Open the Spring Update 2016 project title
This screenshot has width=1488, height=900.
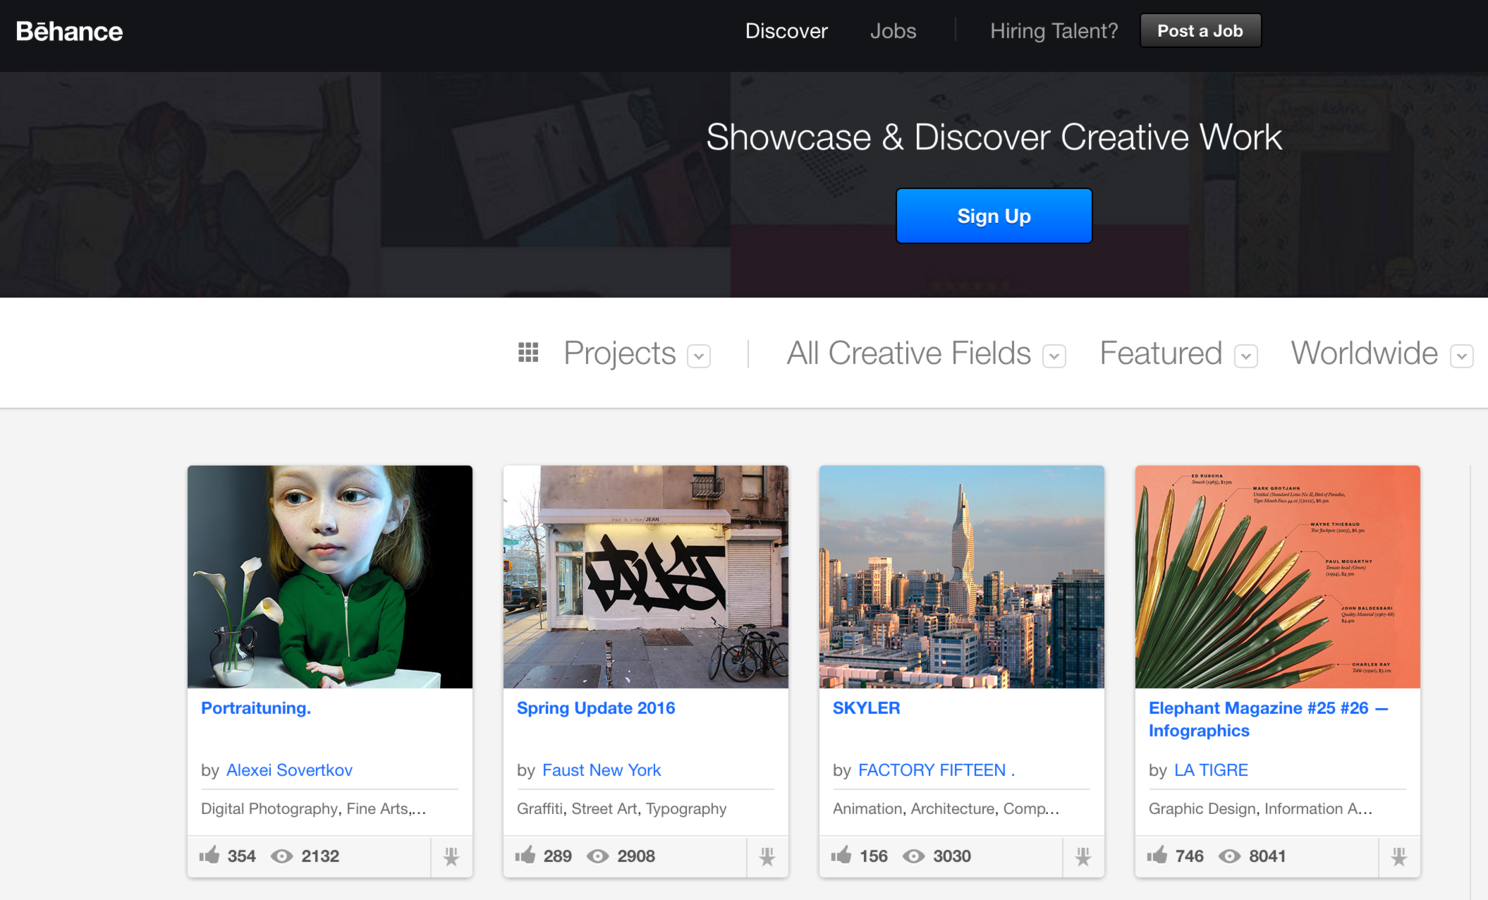click(596, 708)
